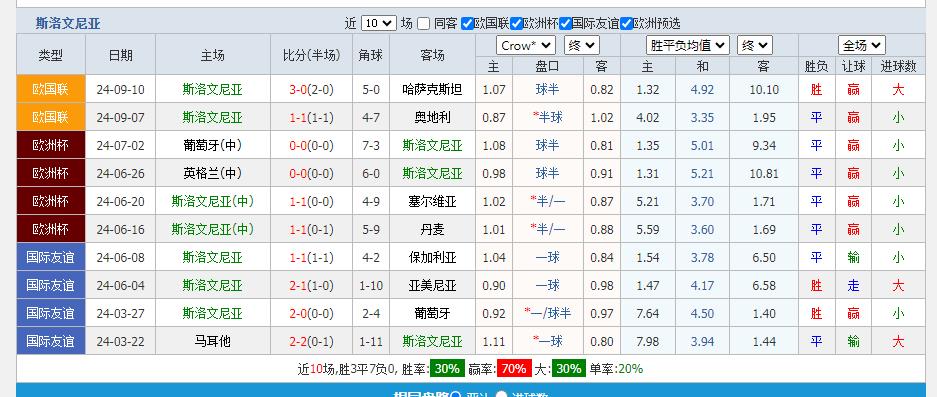Screen dimensions: 937x397
Task: Select the 欧国联 tag on 24-09-07 row
Action: pos(51,118)
